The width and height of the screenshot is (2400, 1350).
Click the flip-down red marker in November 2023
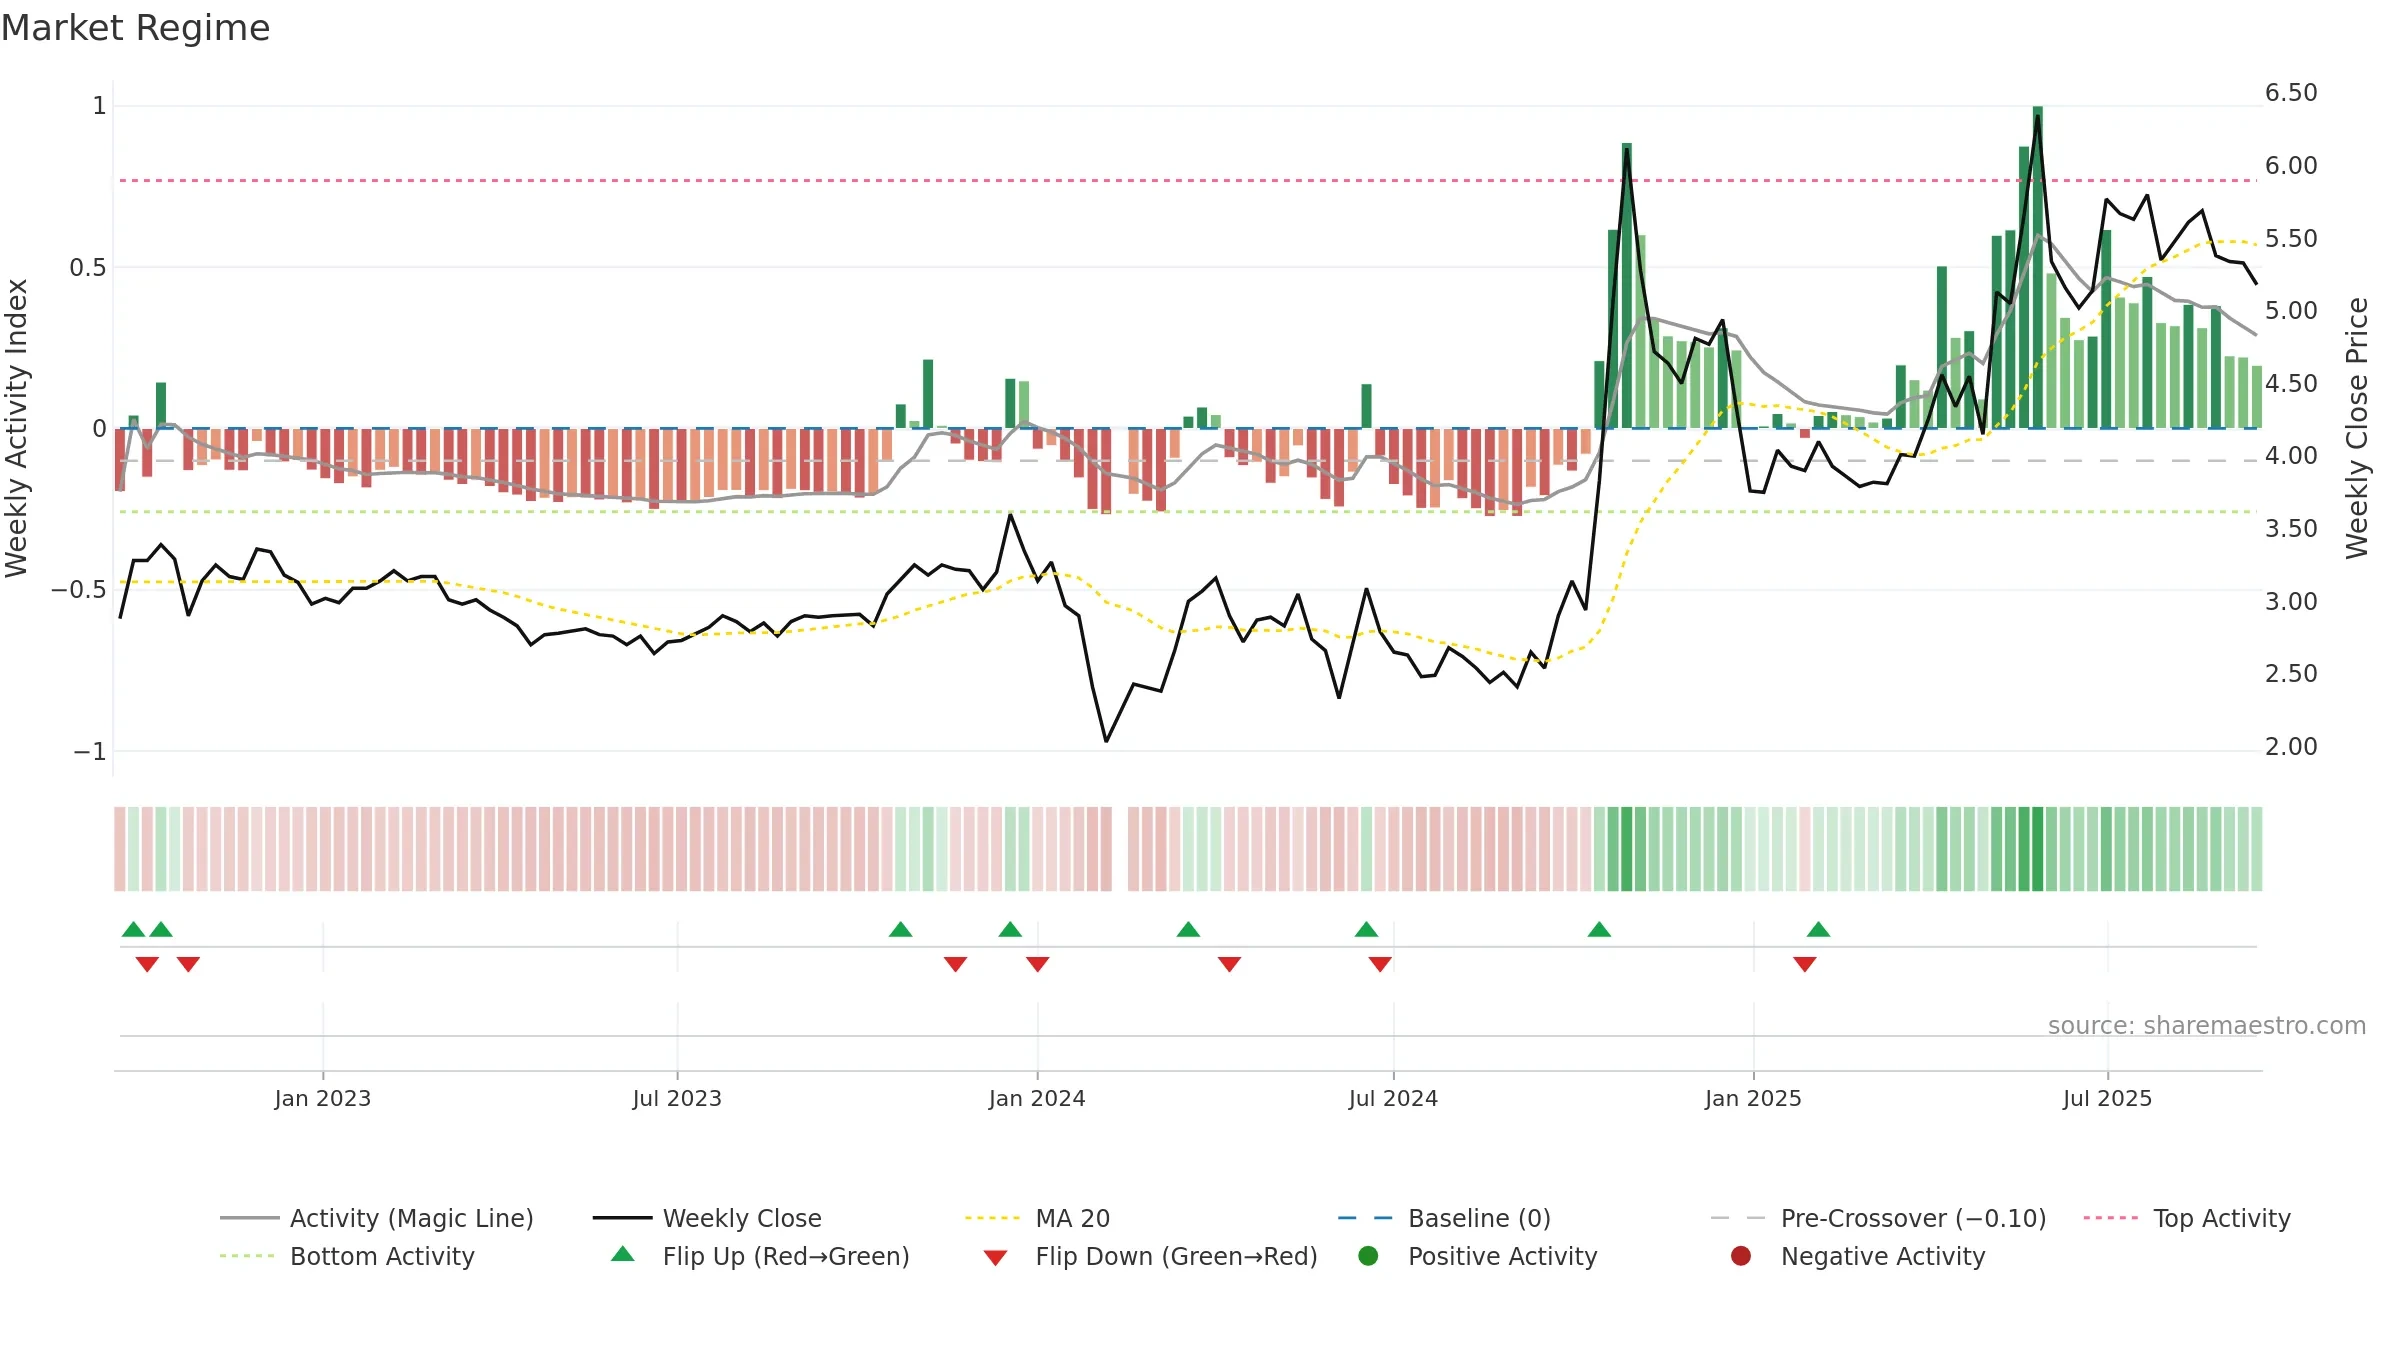coord(955,964)
